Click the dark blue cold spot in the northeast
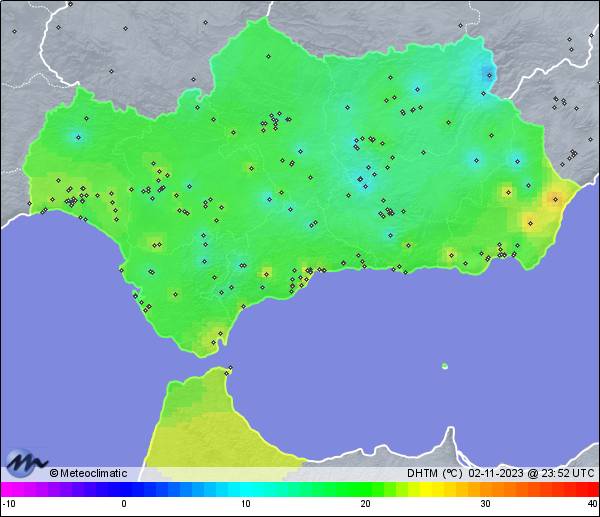 pyautogui.click(x=488, y=73)
